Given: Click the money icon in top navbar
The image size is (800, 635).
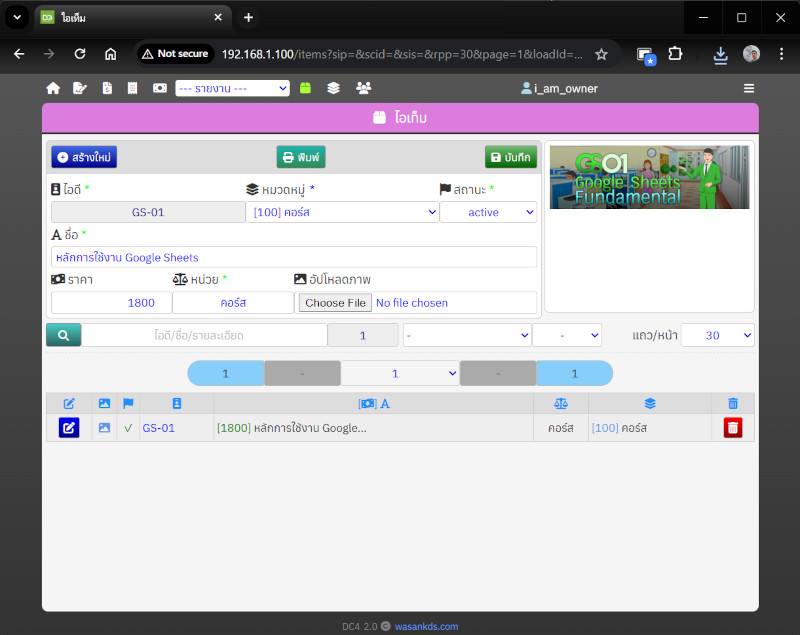Looking at the screenshot, I should 160,88.
